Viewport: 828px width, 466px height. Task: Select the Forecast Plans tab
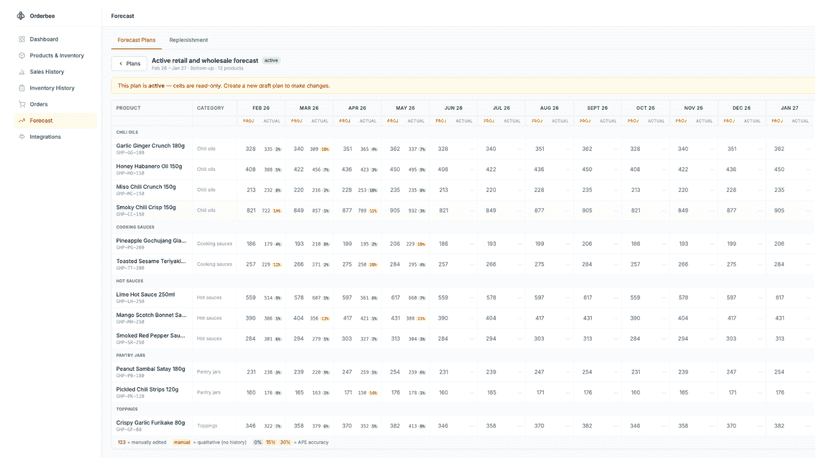click(x=136, y=40)
